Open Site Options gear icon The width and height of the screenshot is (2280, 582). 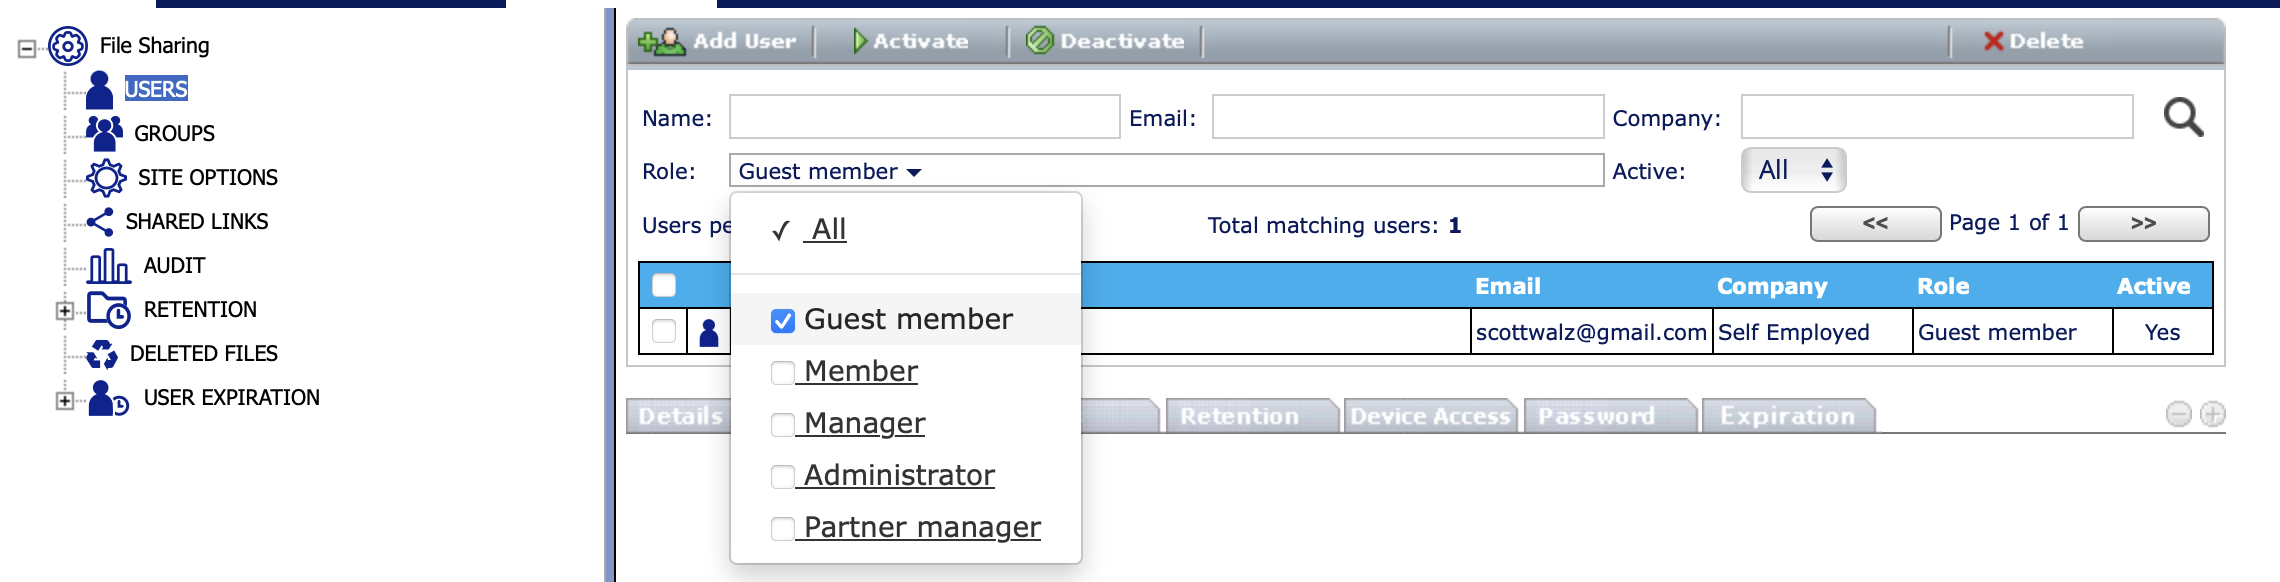[105, 178]
